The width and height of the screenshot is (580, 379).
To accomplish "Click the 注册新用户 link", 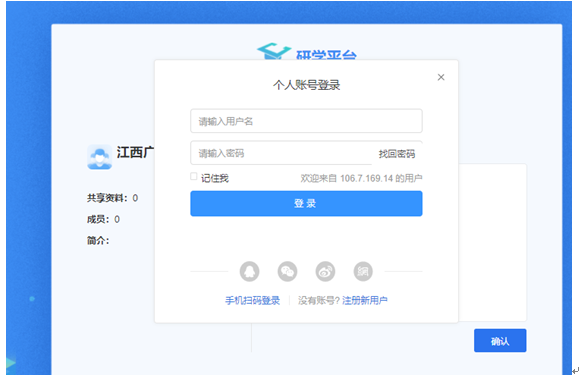I will pos(365,301).
